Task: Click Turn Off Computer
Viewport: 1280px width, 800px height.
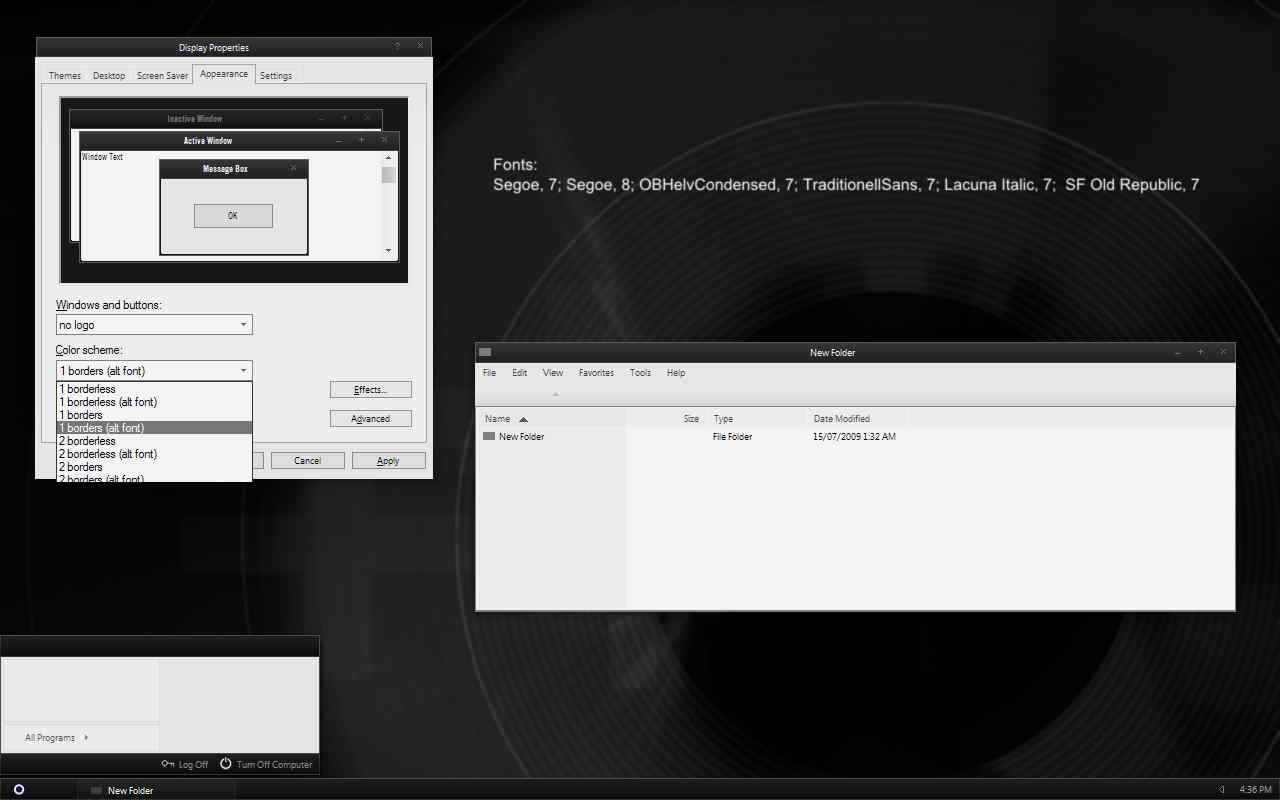Action: pyautogui.click(x=266, y=764)
